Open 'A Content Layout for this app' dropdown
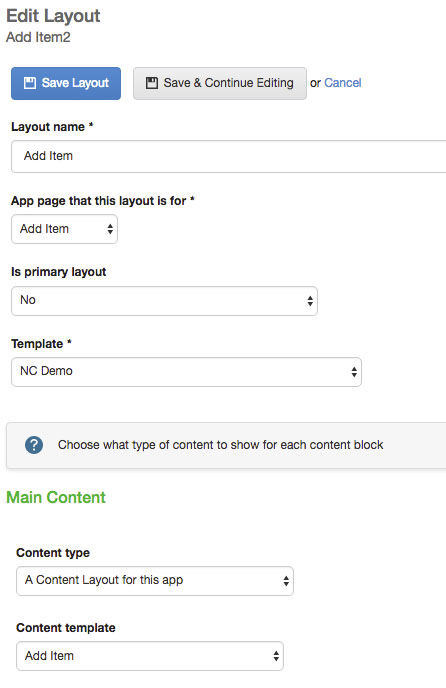This screenshot has width=446, height=688. coord(155,581)
